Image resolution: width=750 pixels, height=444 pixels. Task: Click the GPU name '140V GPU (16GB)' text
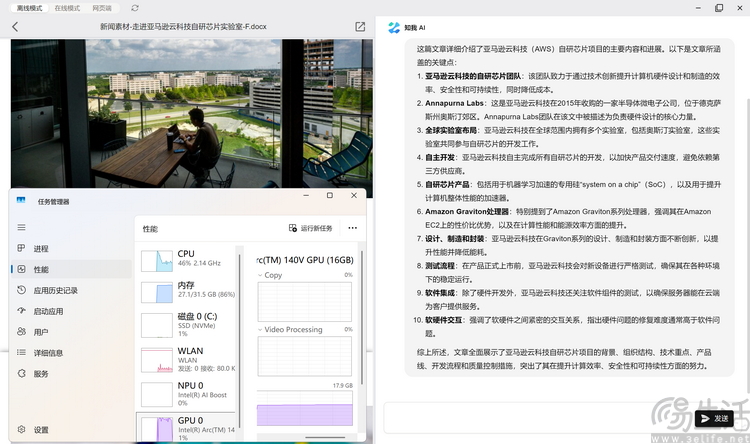click(x=305, y=260)
